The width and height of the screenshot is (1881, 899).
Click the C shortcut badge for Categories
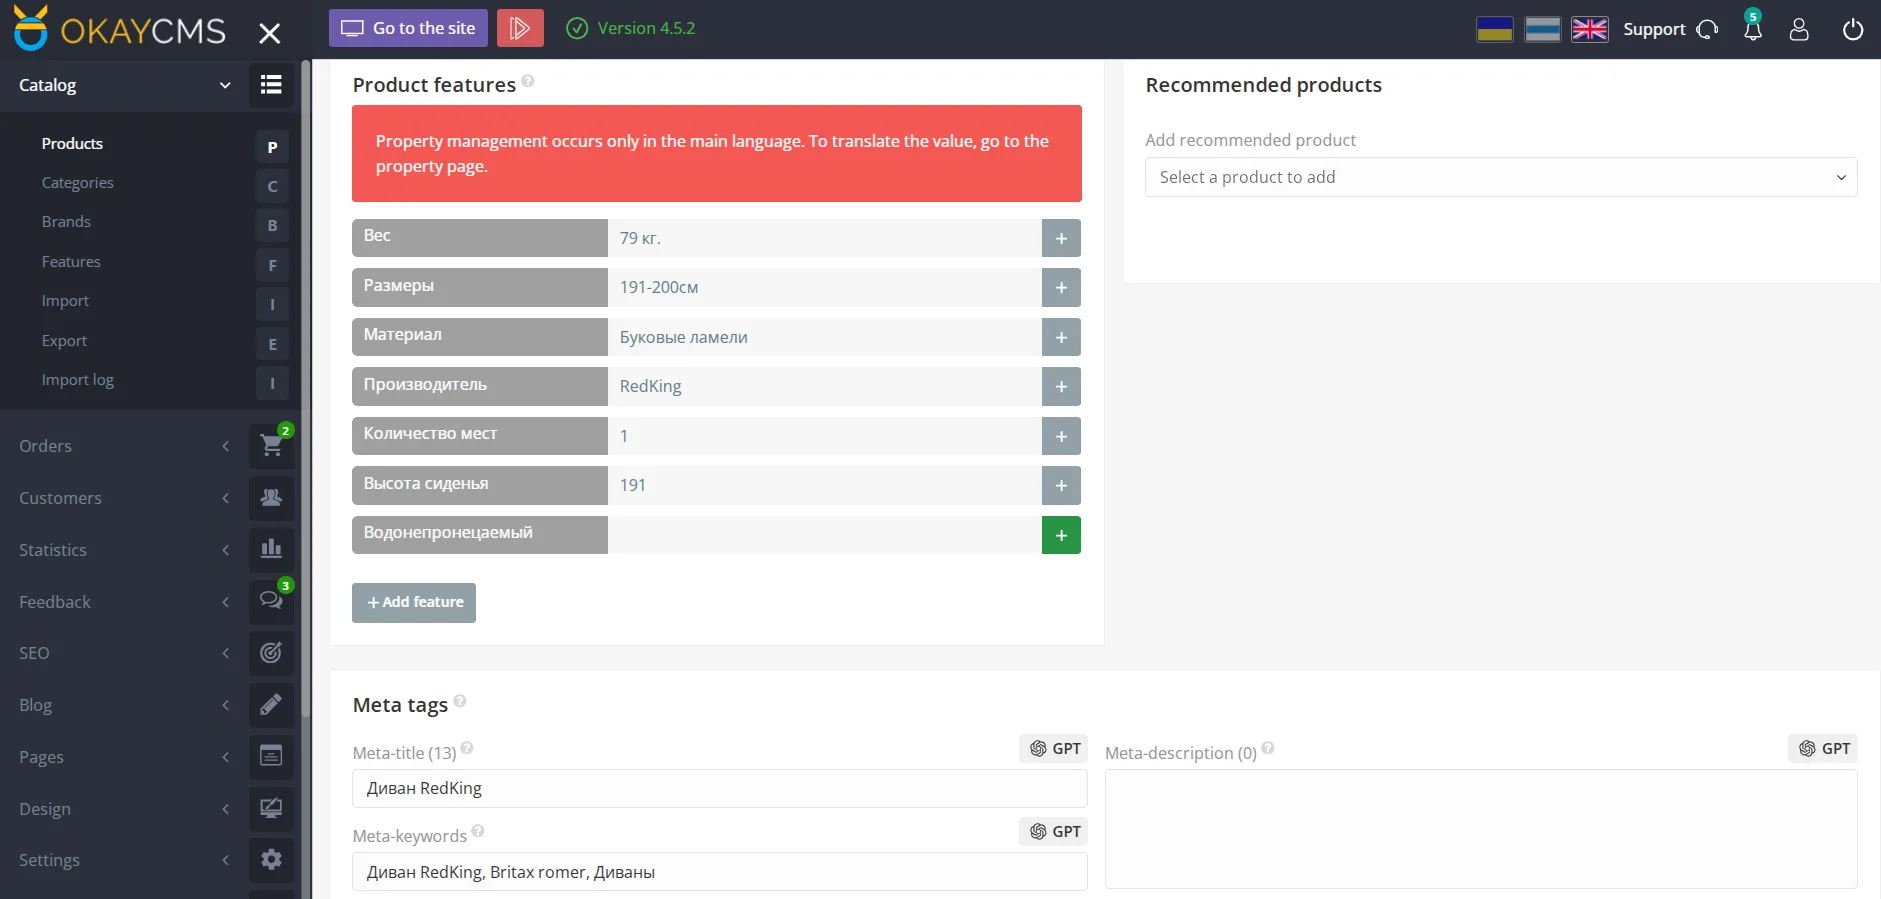[272, 186]
